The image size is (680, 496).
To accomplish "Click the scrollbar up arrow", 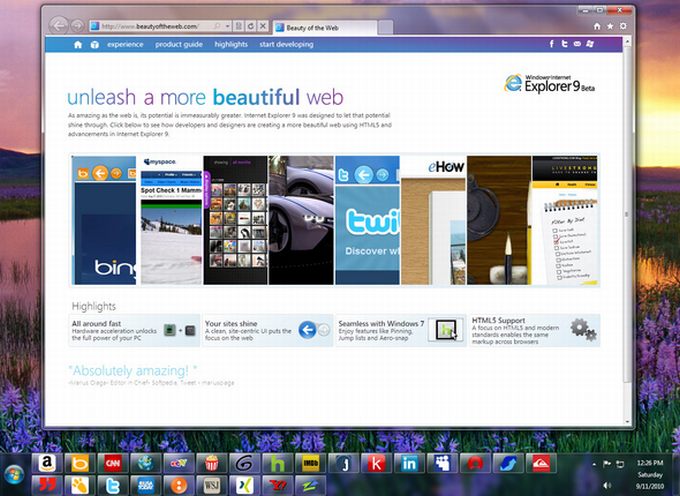I will coord(627,42).
